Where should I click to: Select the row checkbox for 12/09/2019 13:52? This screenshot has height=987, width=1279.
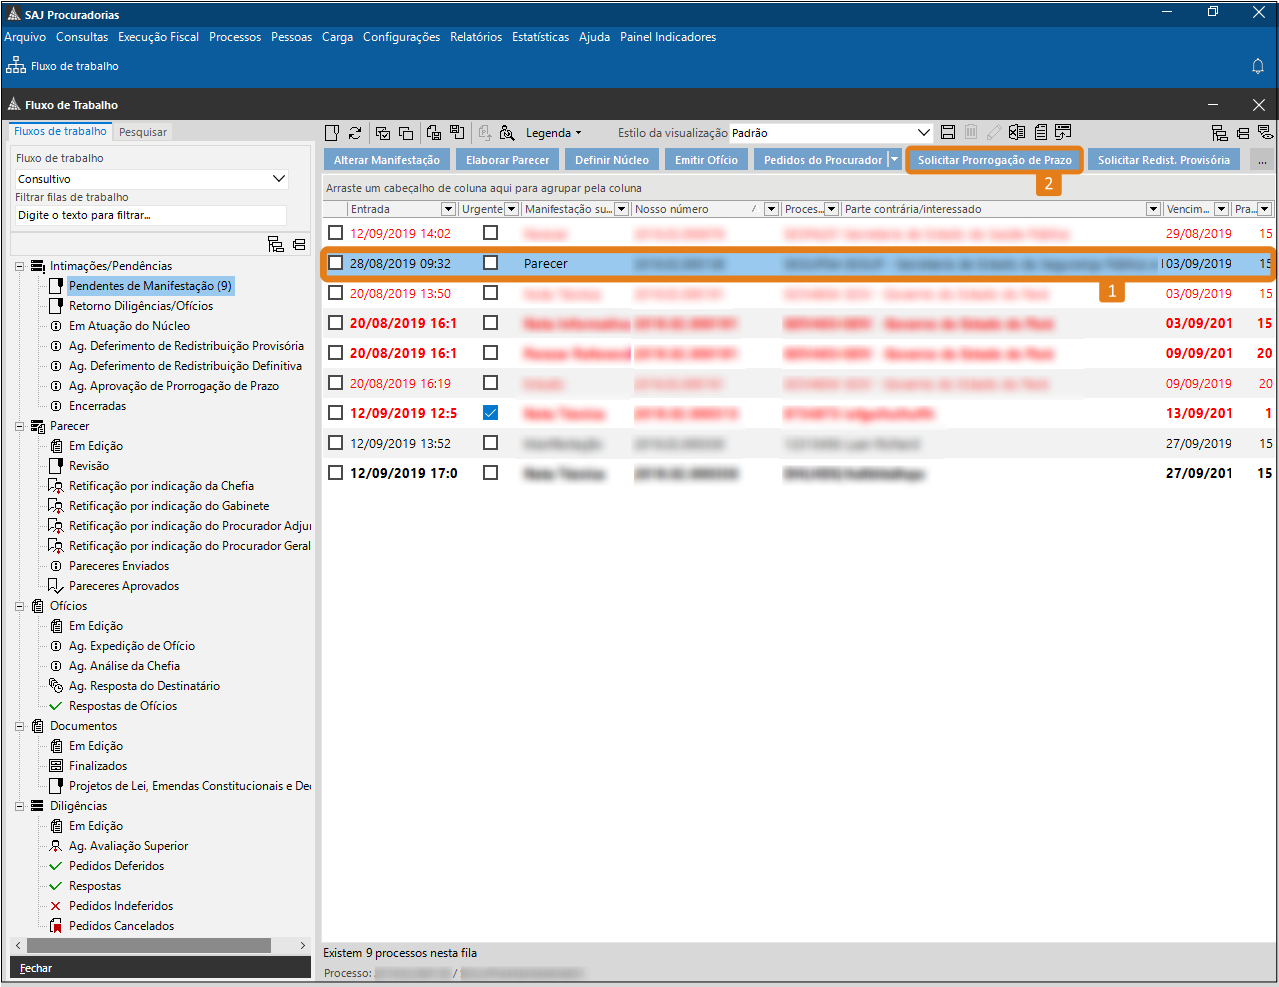(x=336, y=443)
